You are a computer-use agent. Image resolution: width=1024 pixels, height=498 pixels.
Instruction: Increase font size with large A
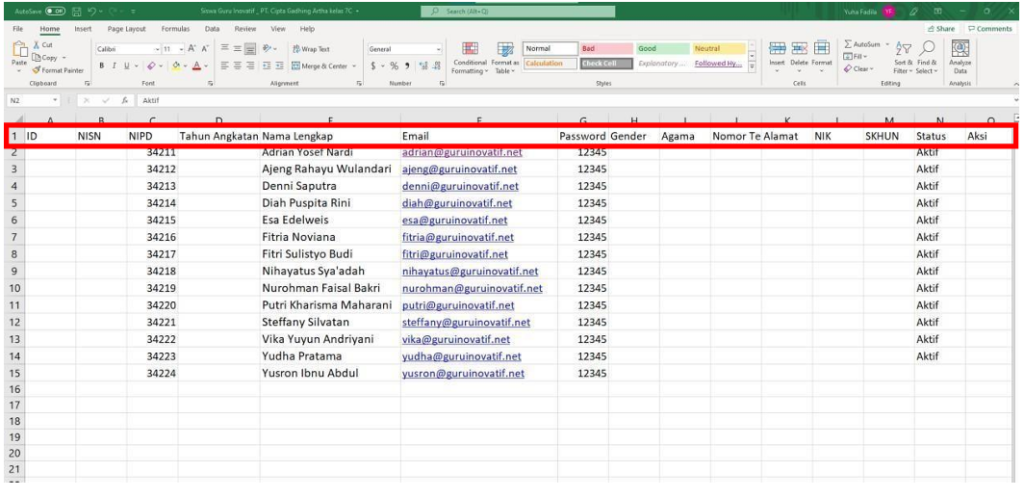click(192, 49)
